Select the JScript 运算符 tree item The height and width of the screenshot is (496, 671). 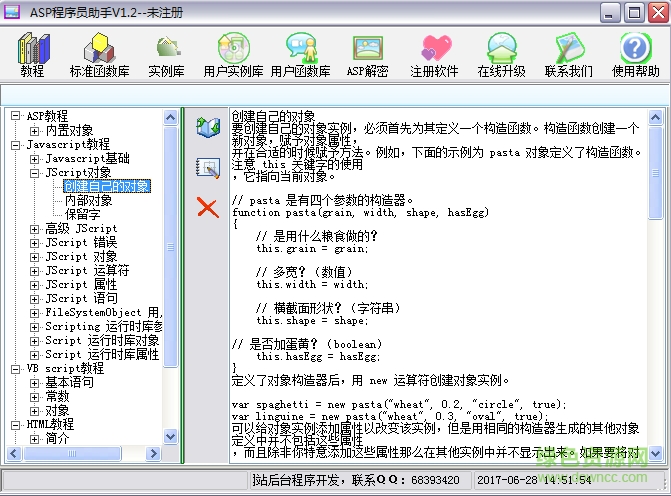coord(87,270)
